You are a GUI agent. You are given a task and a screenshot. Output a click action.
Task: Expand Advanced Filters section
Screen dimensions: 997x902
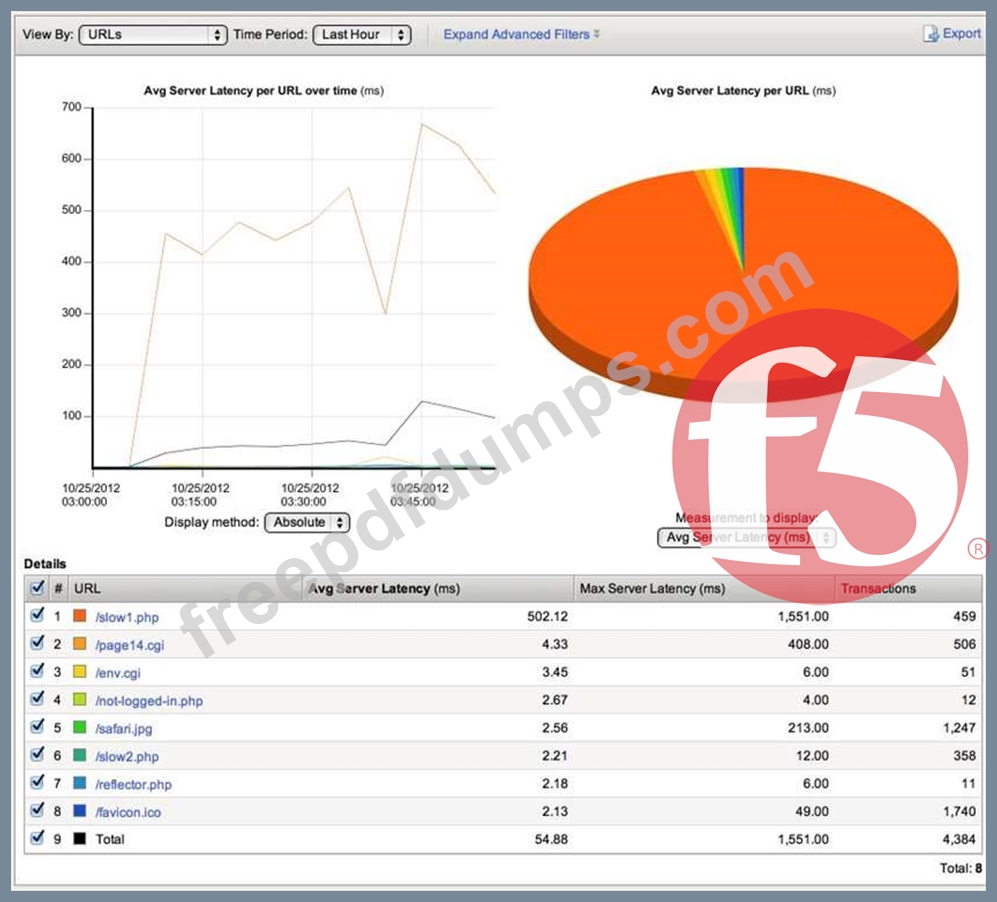(521, 34)
